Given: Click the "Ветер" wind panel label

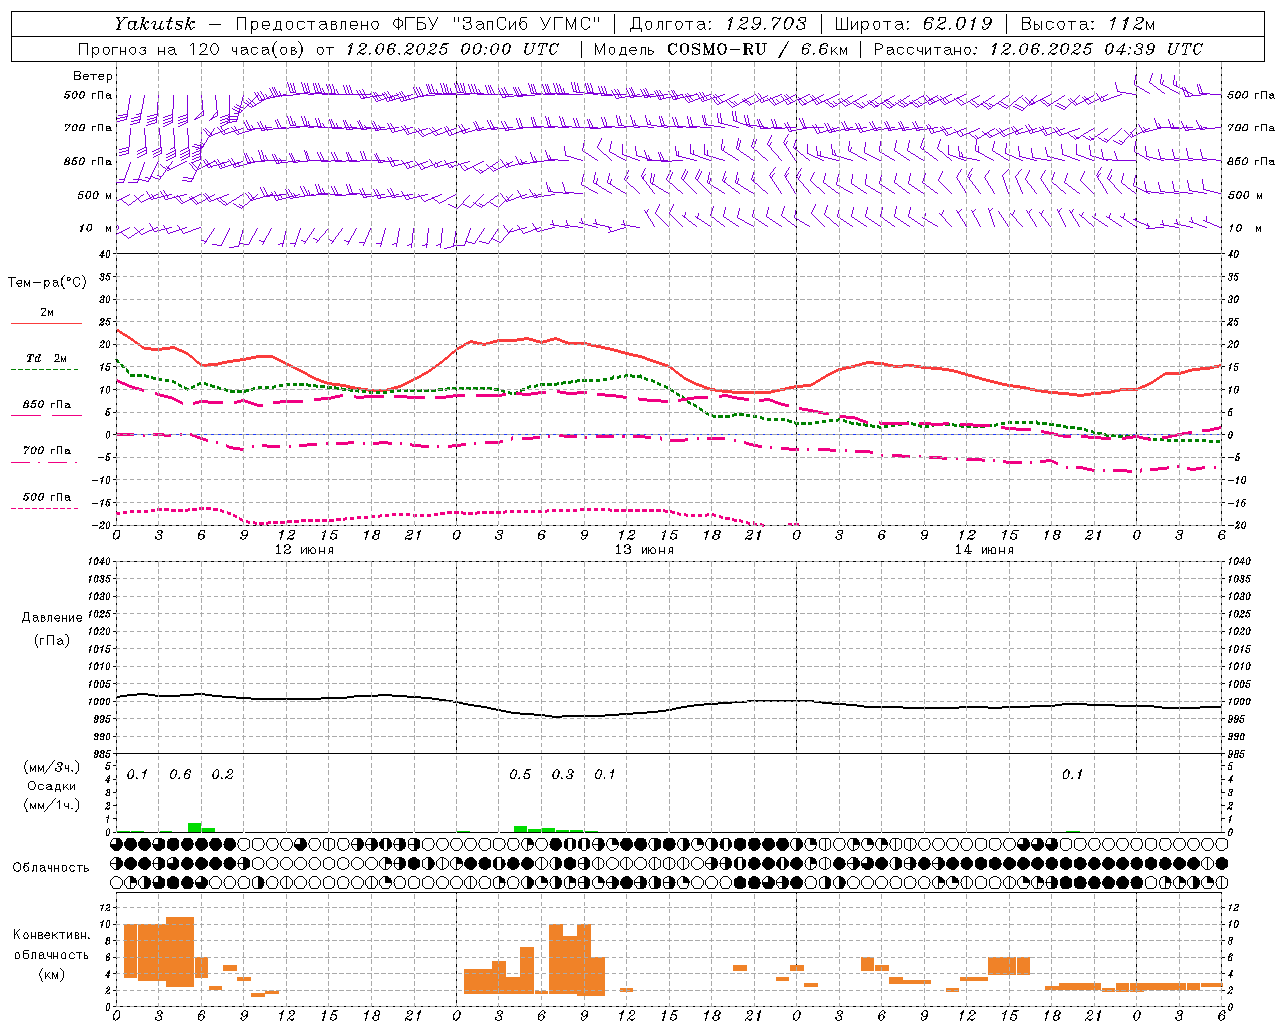Looking at the screenshot, I should (93, 76).
